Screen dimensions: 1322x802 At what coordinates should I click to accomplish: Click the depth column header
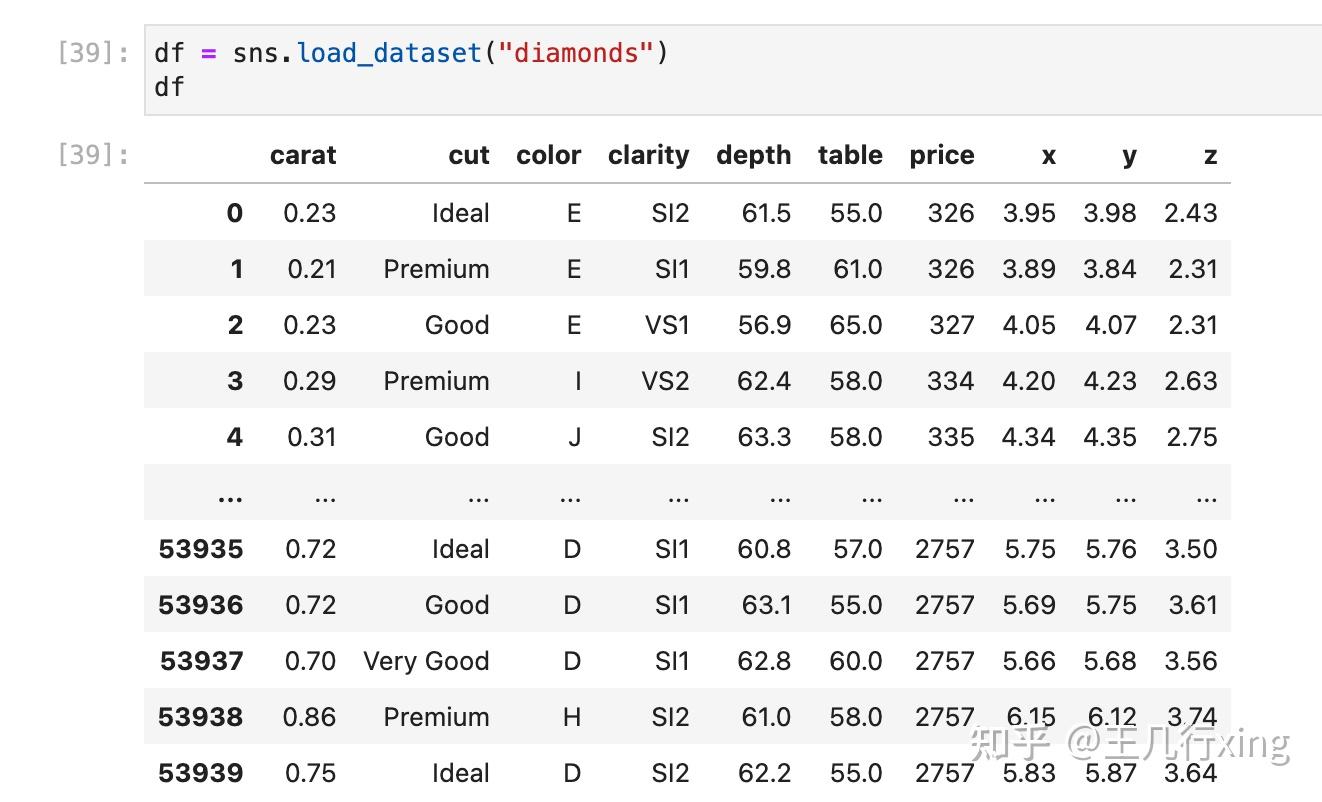[753, 155]
